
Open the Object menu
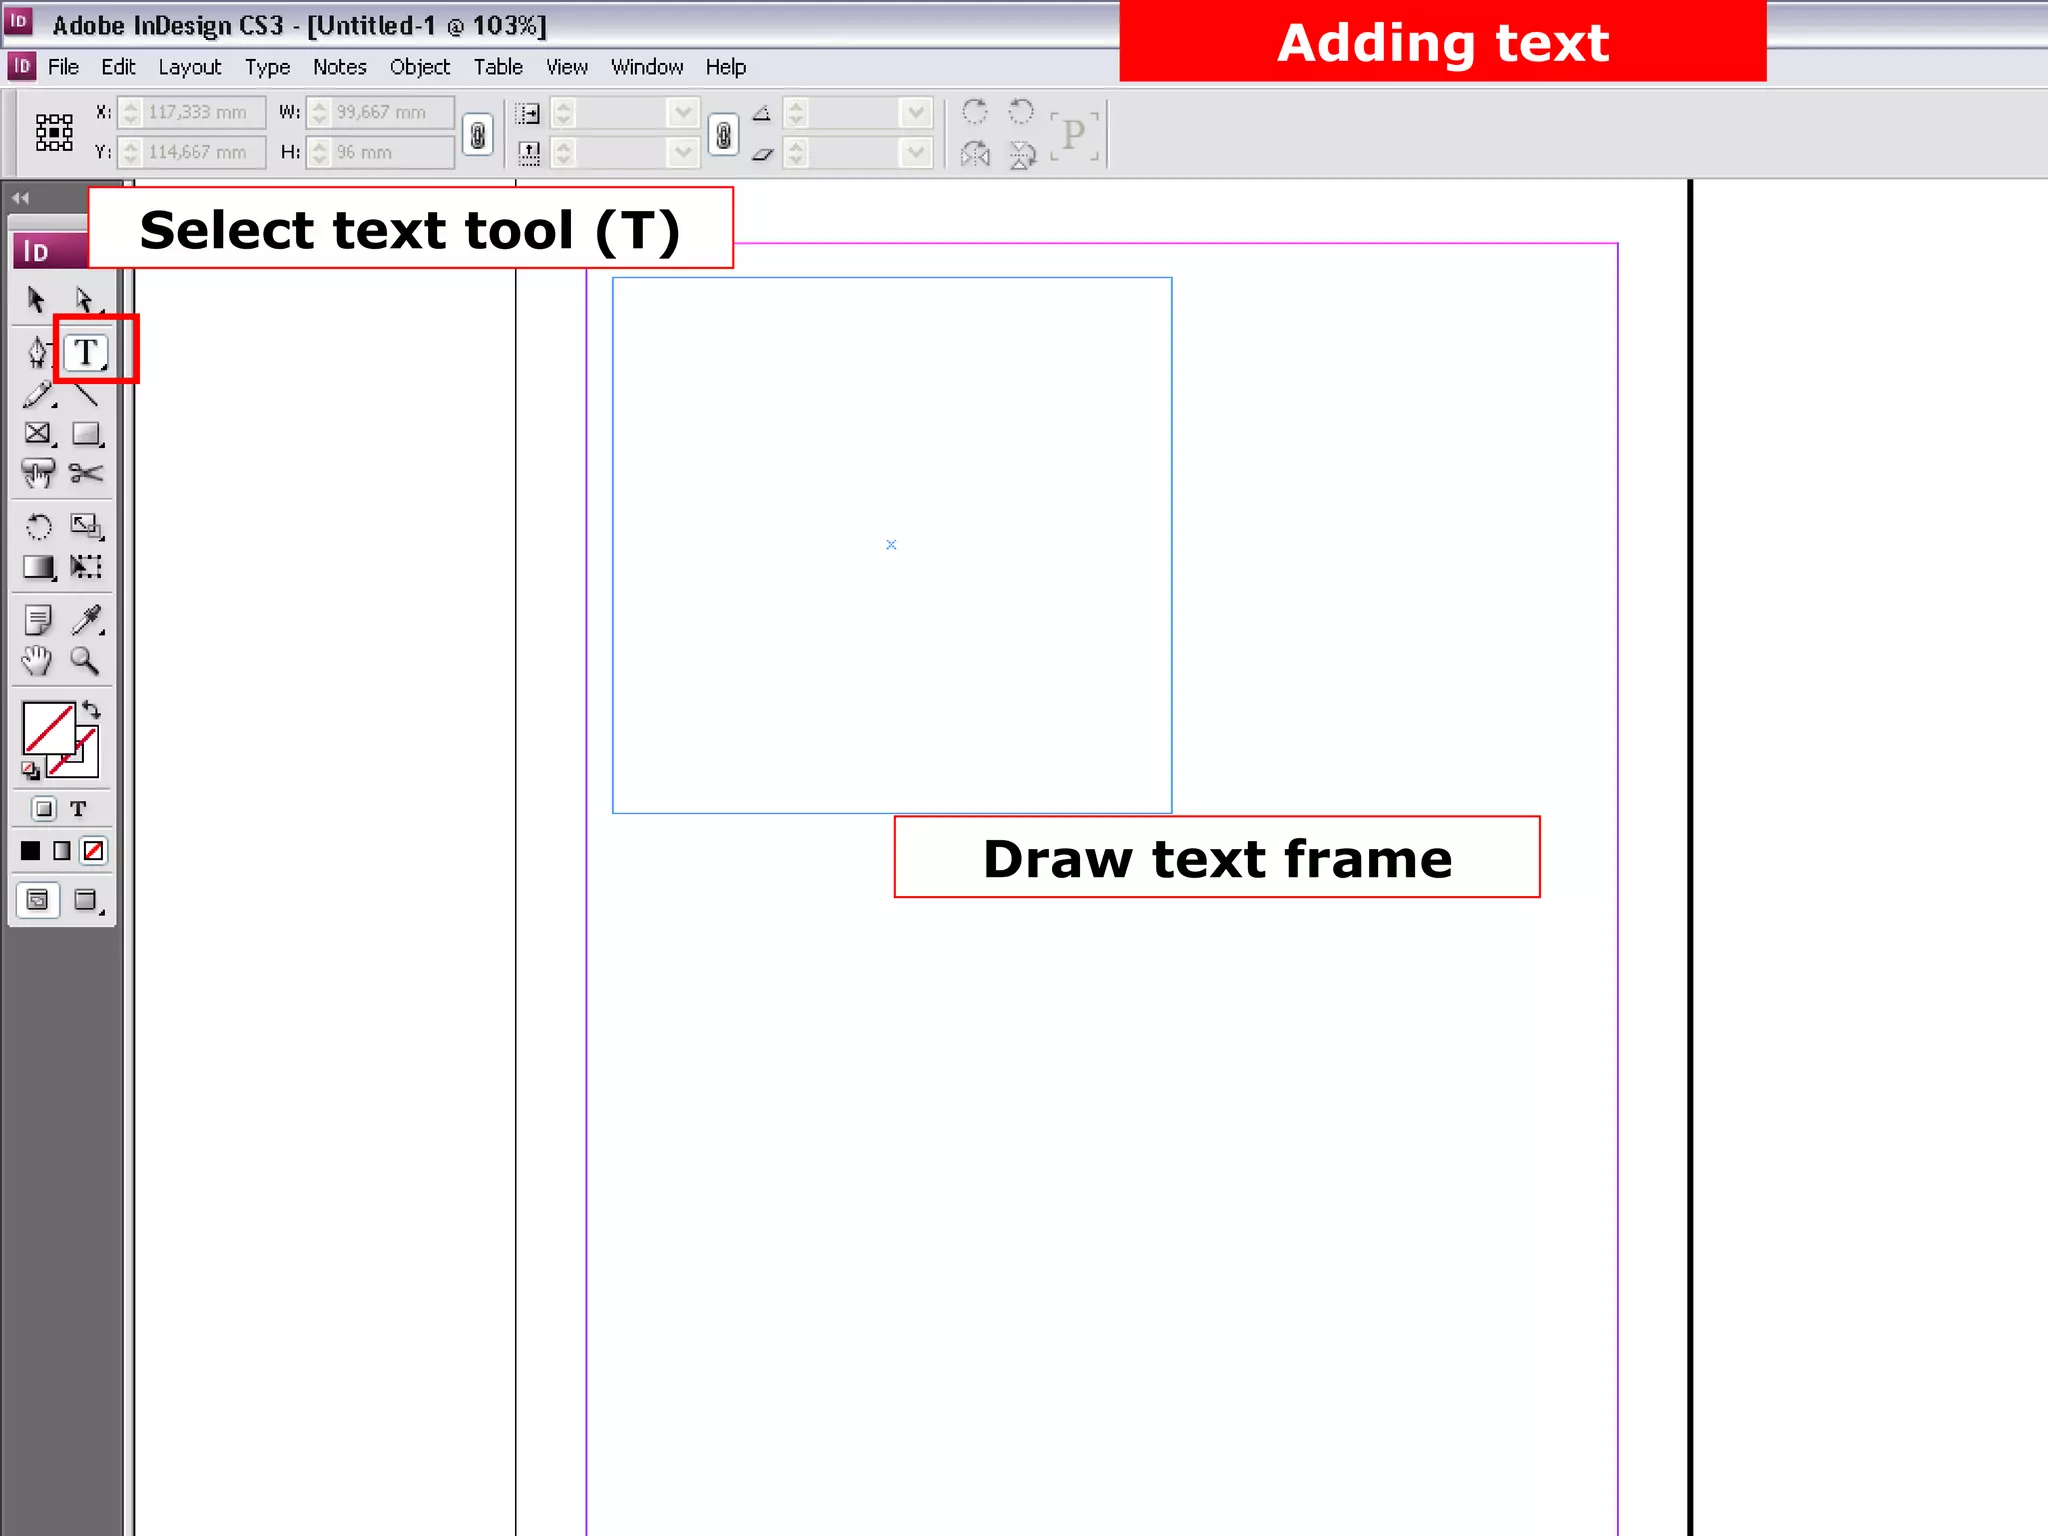(x=420, y=67)
